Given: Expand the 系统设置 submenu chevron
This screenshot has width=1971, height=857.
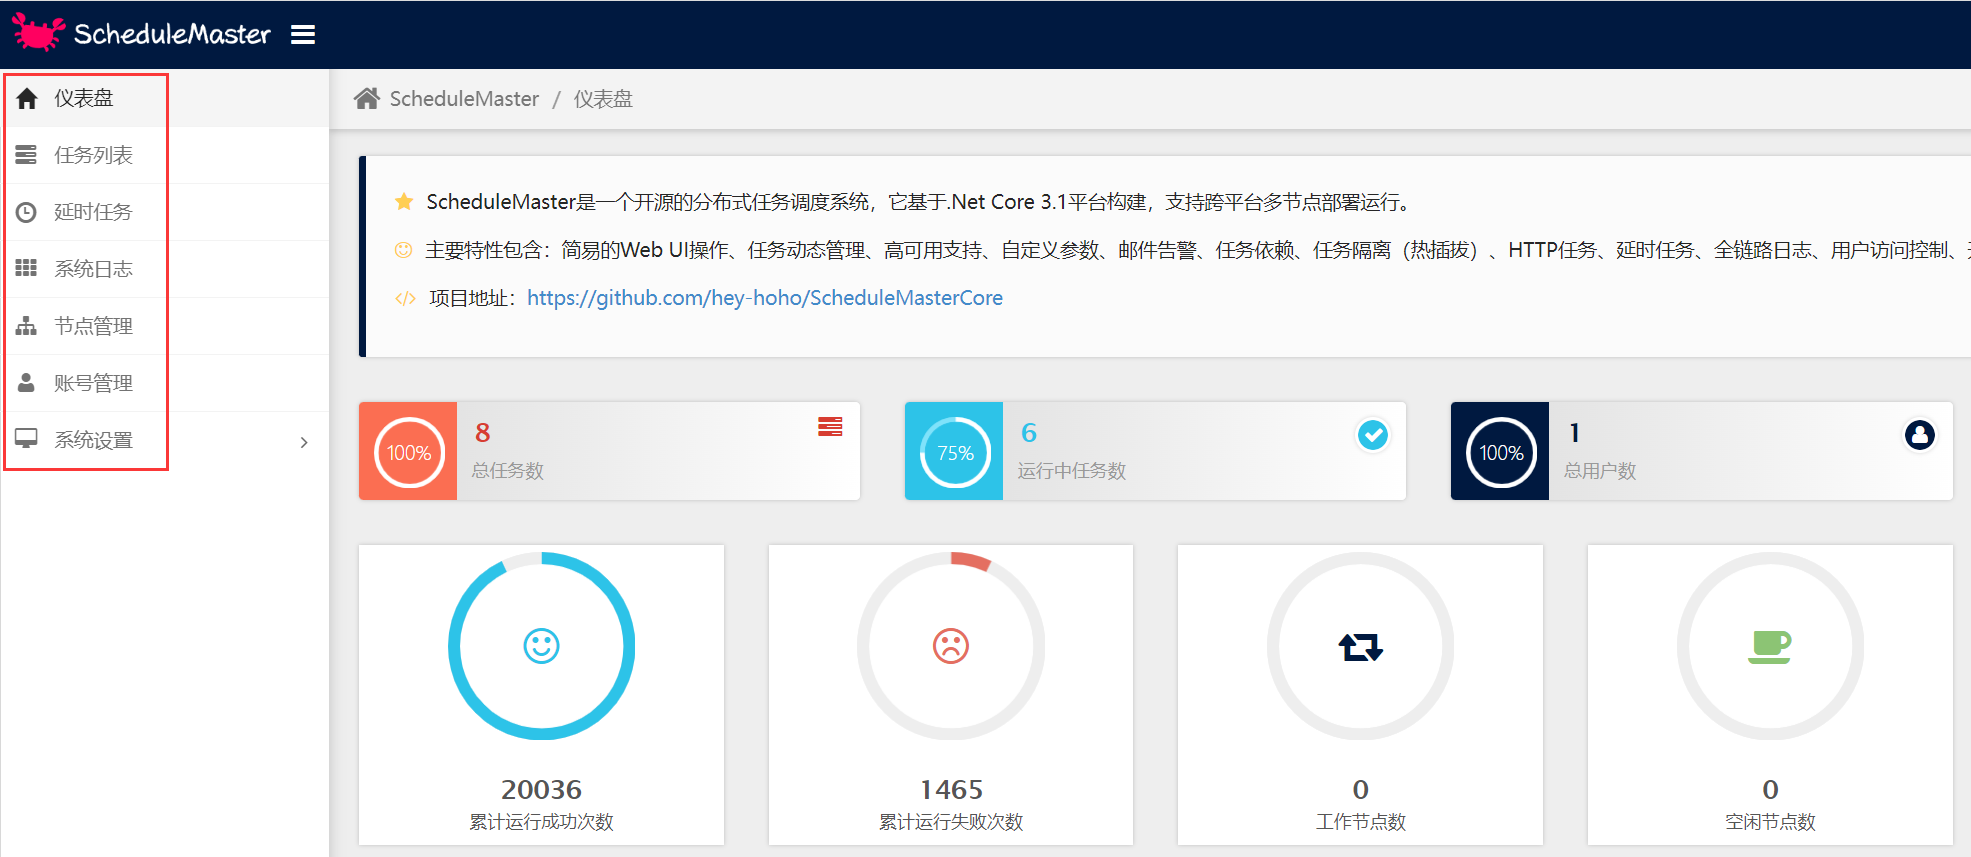Looking at the screenshot, I should [304, 442].
